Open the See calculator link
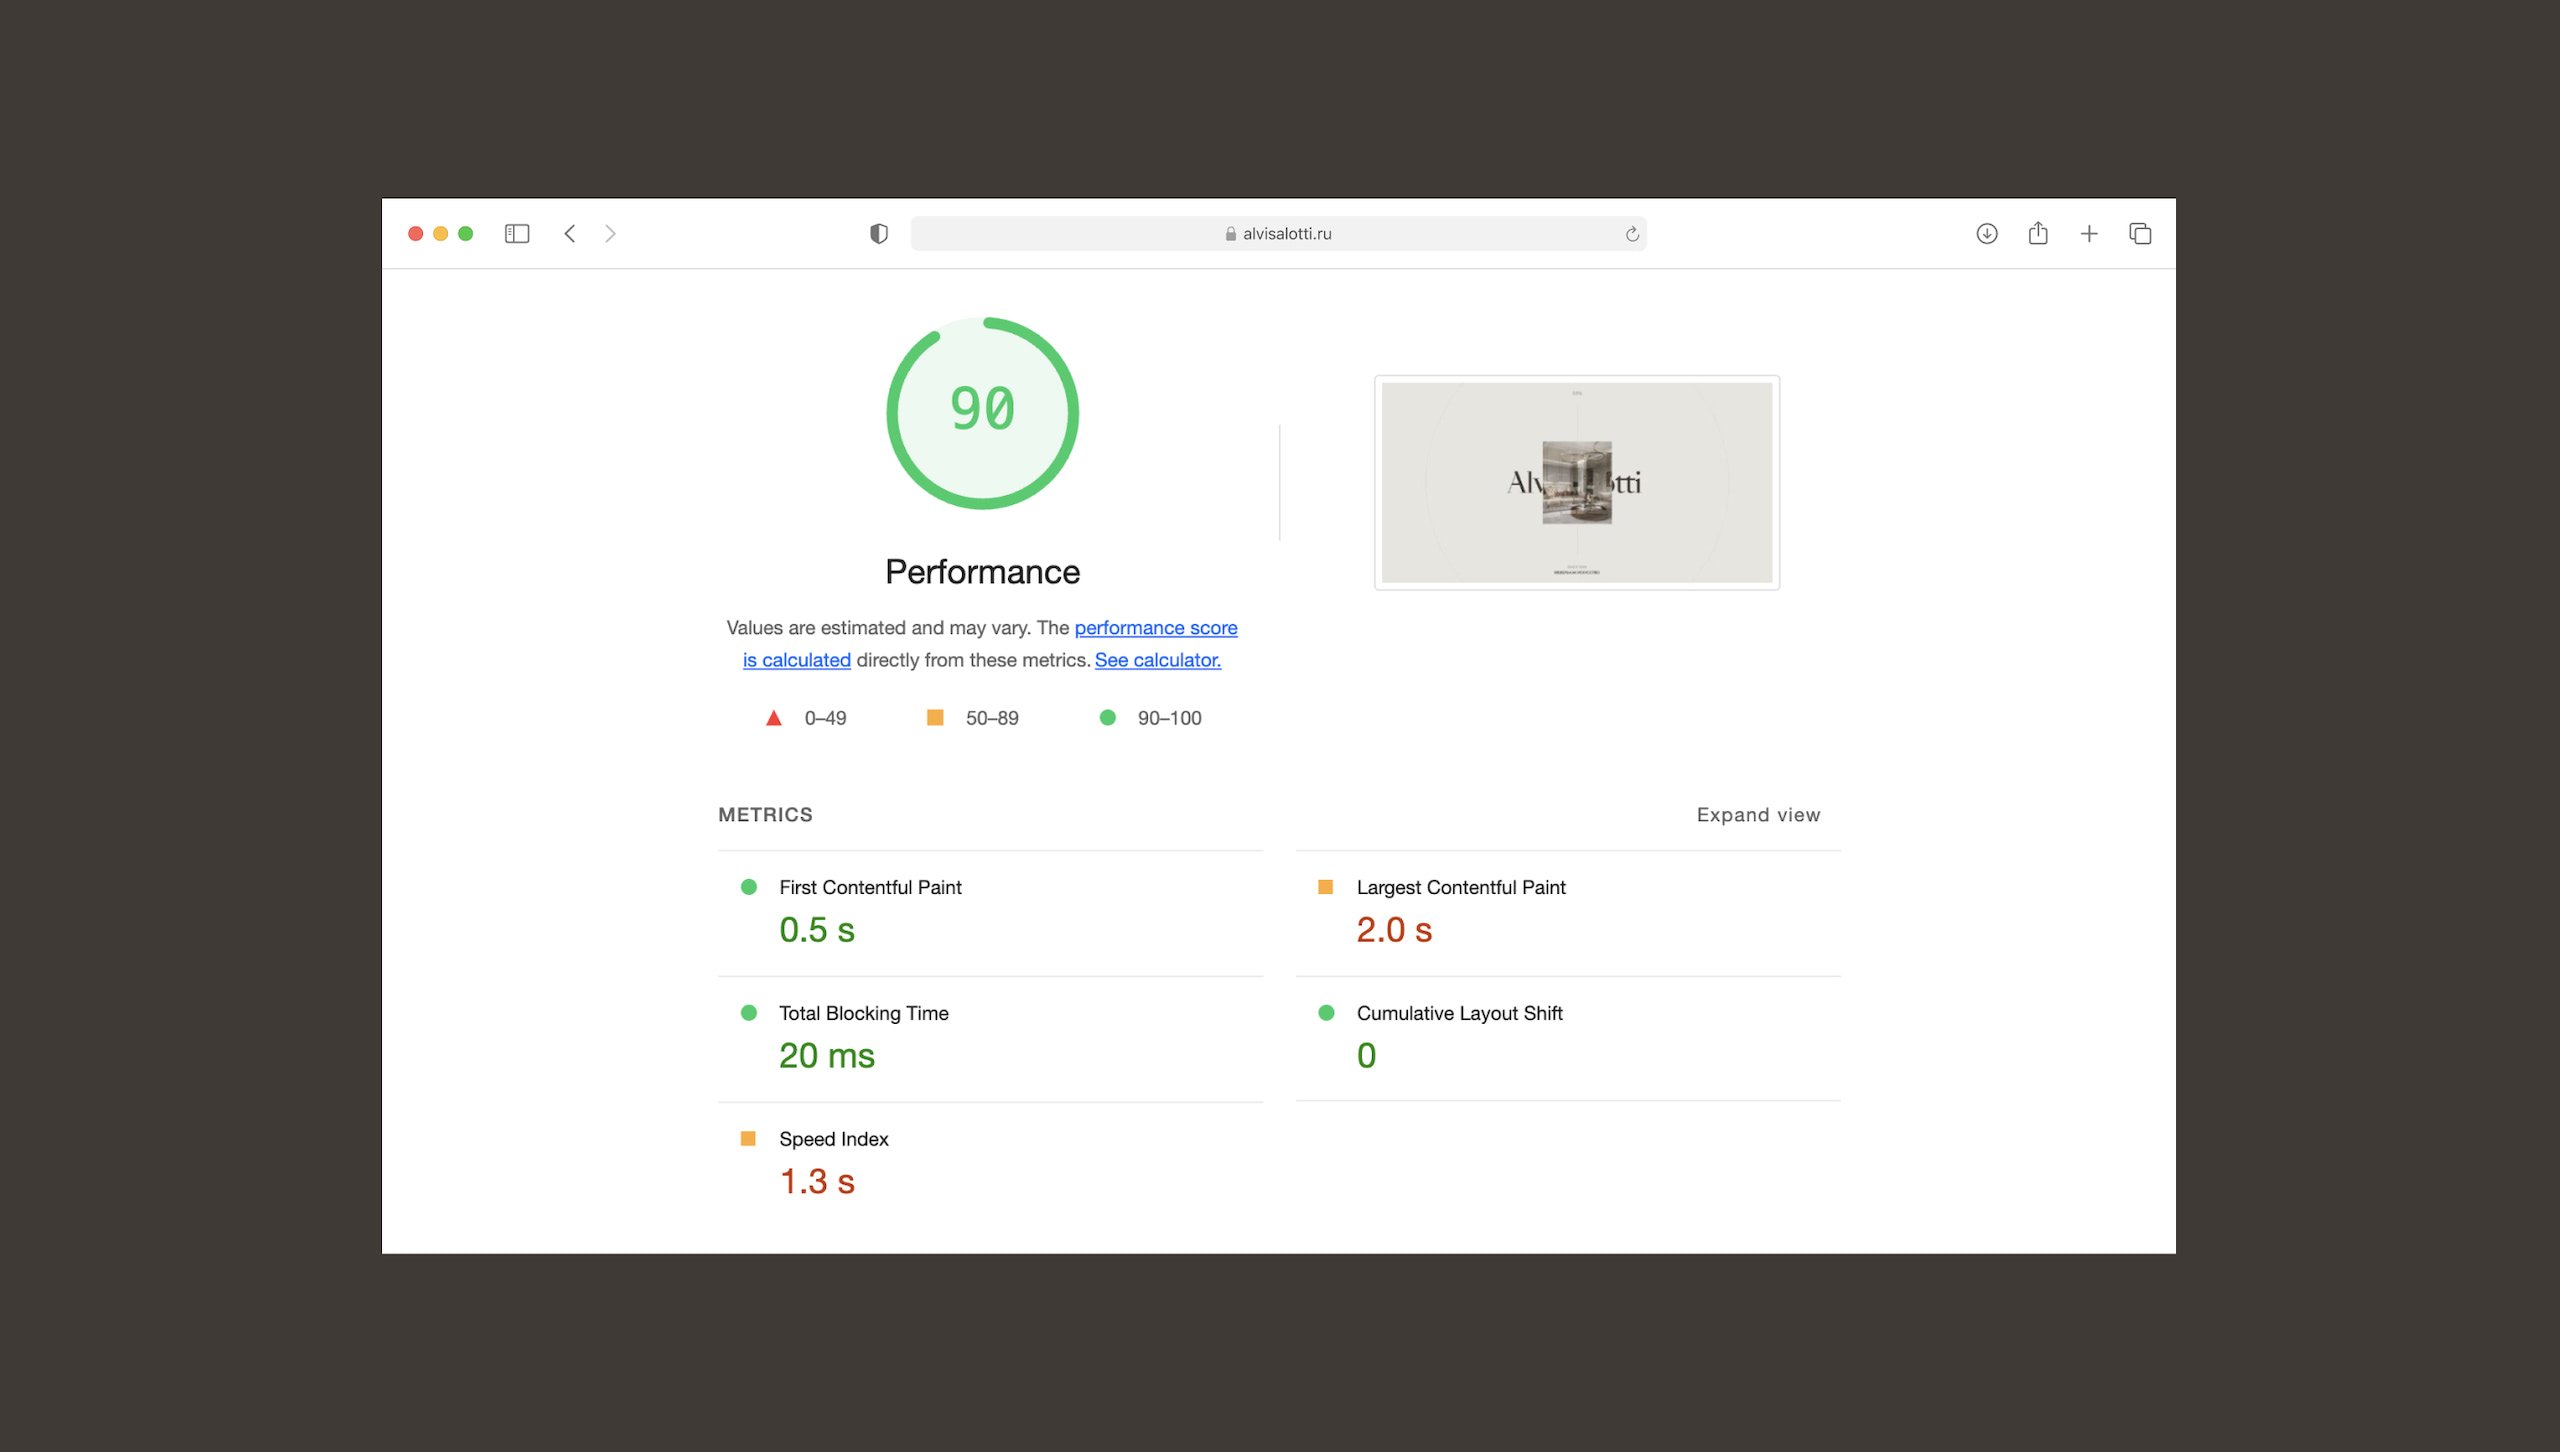The width and height of the screenshot is (2560, 1452). tap(1157, 660)
